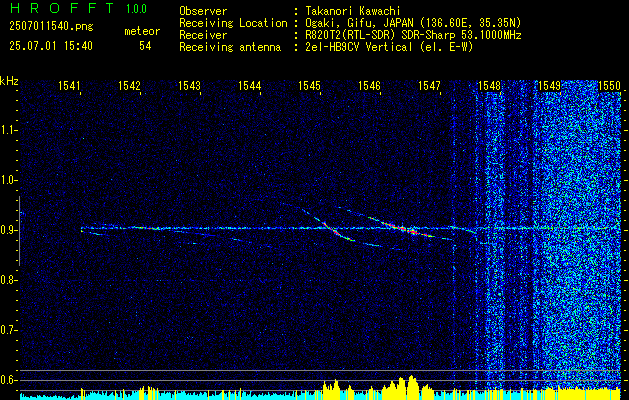Click the 1549 time marker
This screenshot has height=400, width=629.
click(549, 85)
